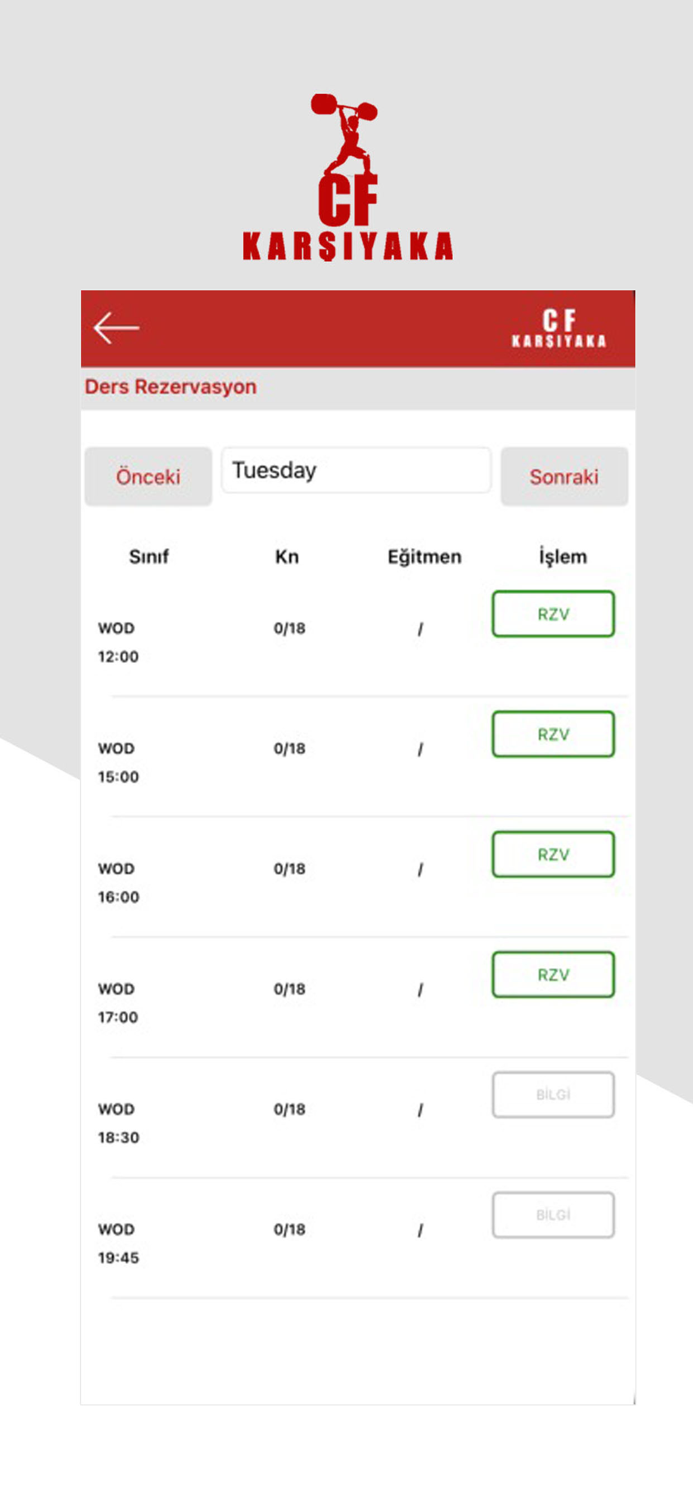693x1500 pixels.
Task: Select the WOD 19:45 class row label
Action: coord(118,1244)
